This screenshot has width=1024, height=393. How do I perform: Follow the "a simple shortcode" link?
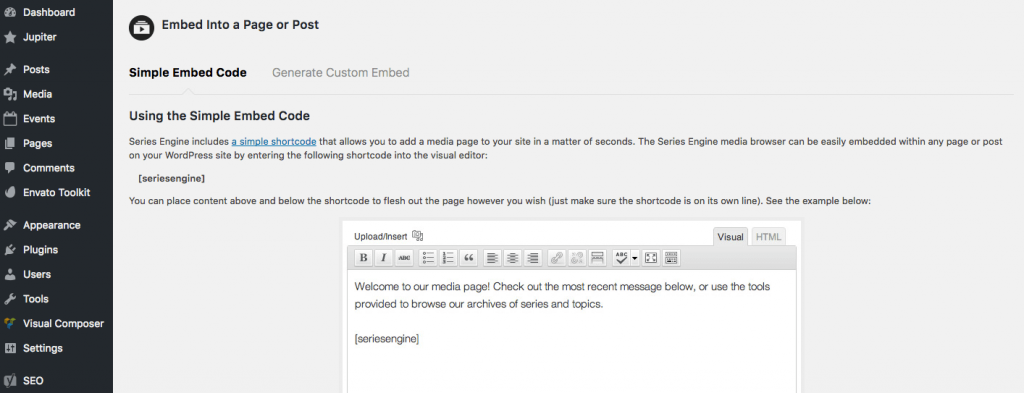click(274, 141)
